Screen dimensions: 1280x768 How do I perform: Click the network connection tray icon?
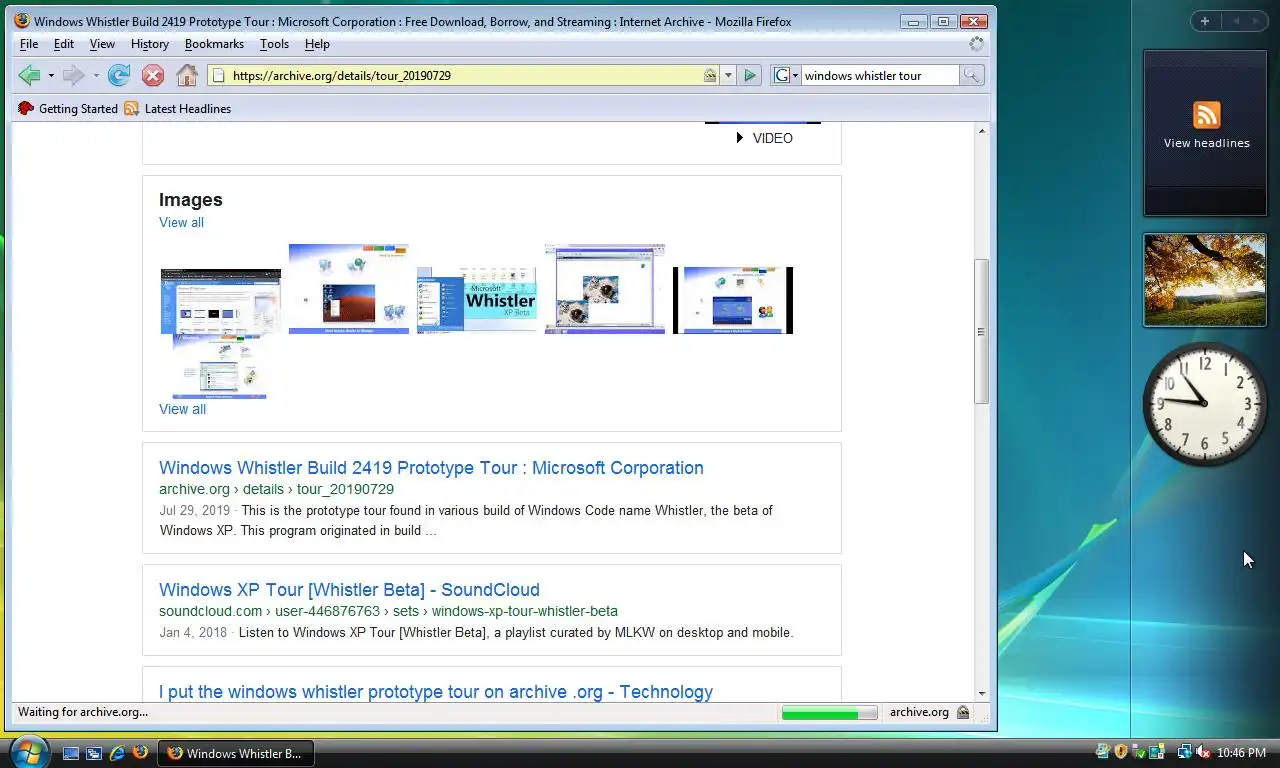coord(1184,752)
